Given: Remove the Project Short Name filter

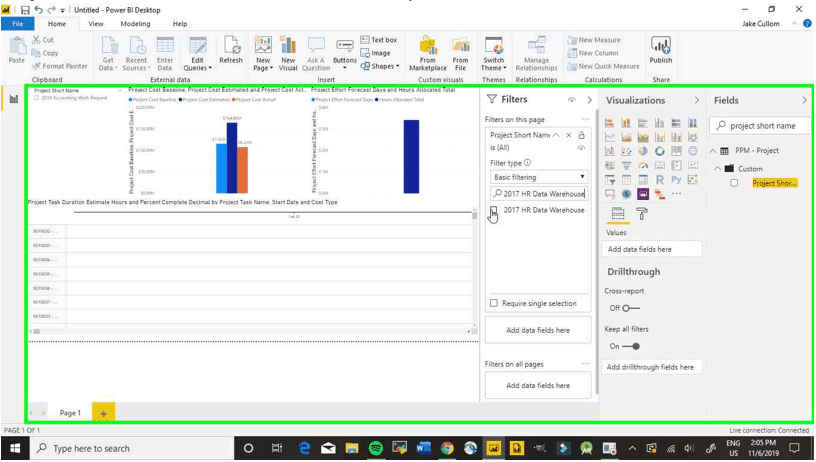Looking at the screenshot, I should click(x=569, y=135).
